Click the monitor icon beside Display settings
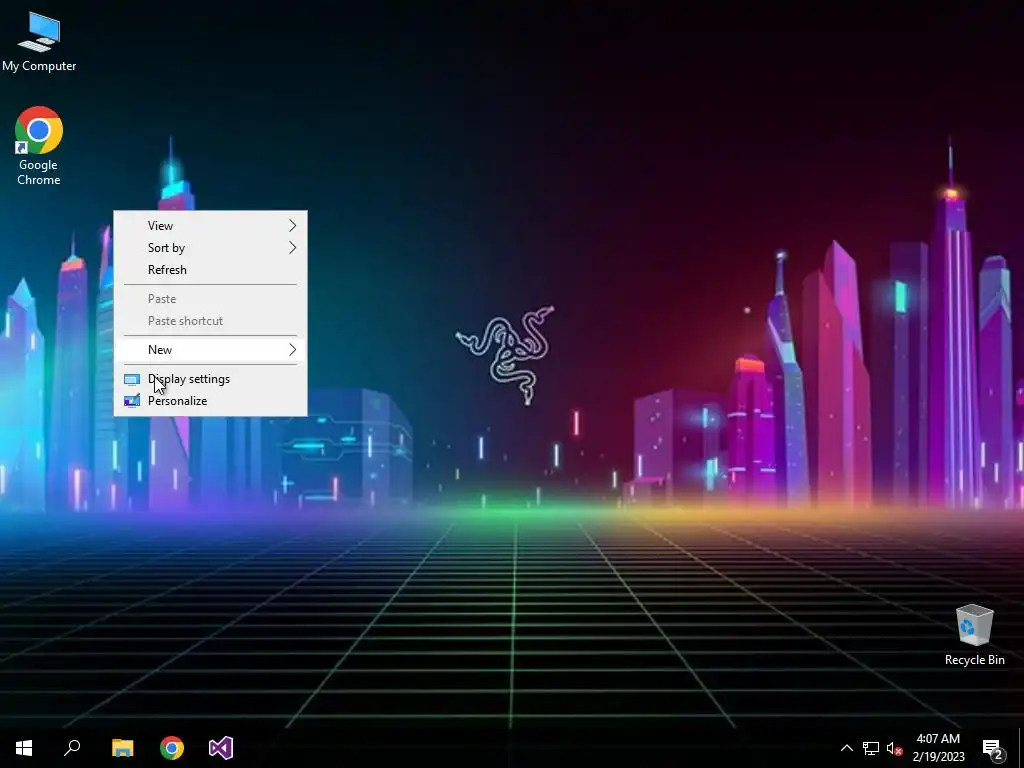 132,379
